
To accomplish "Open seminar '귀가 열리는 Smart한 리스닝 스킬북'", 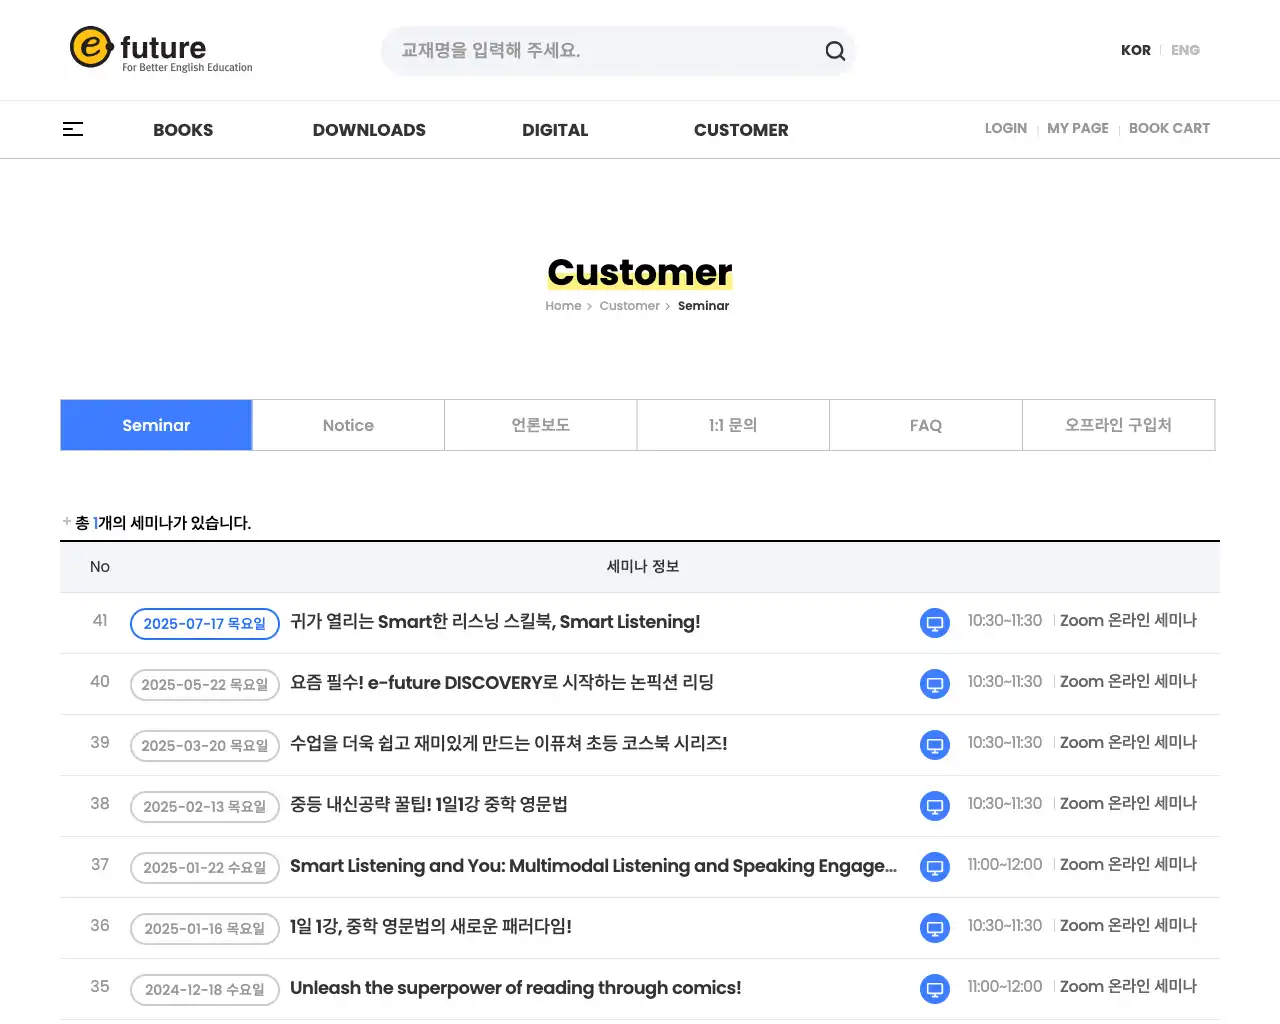I will pyautogui.click(x=495, y=622).
